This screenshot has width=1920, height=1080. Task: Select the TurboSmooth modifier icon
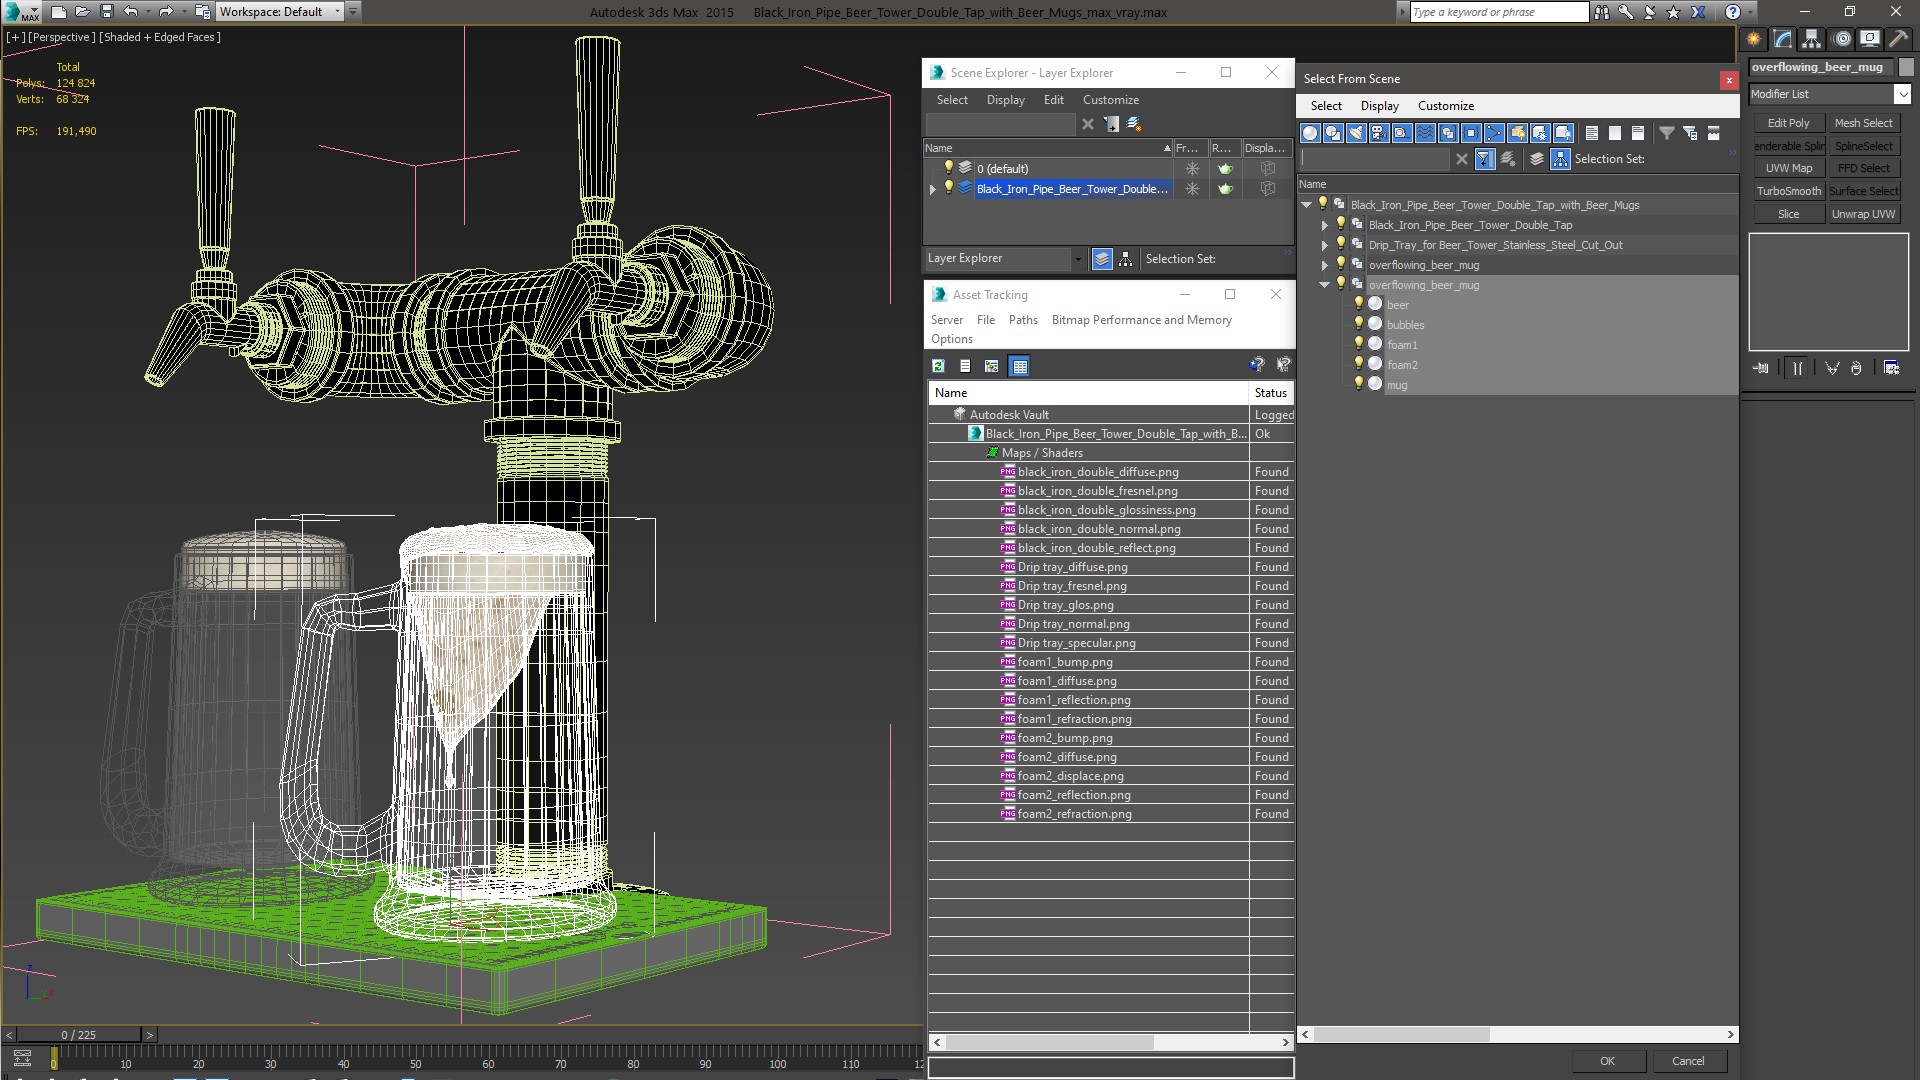tap(1788, 191)
